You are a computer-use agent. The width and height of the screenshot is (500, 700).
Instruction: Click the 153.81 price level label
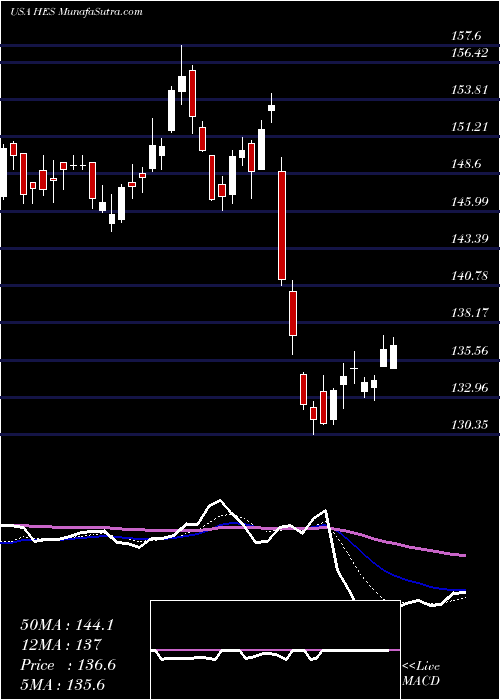click(x=471, y=90)
